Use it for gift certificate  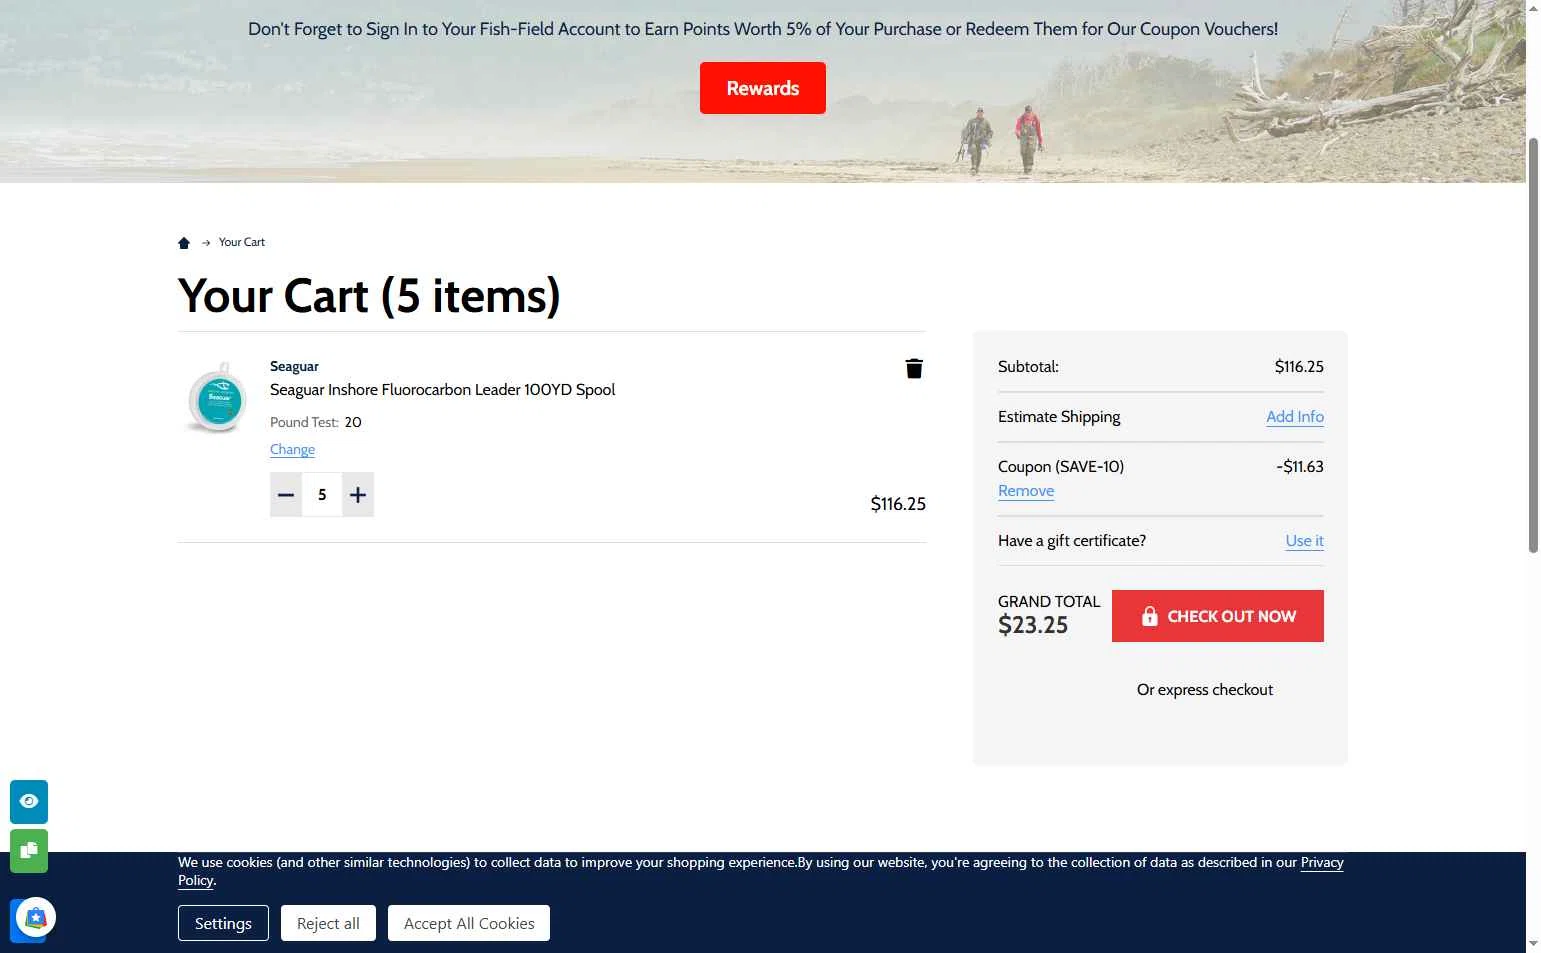(1304, 541)
